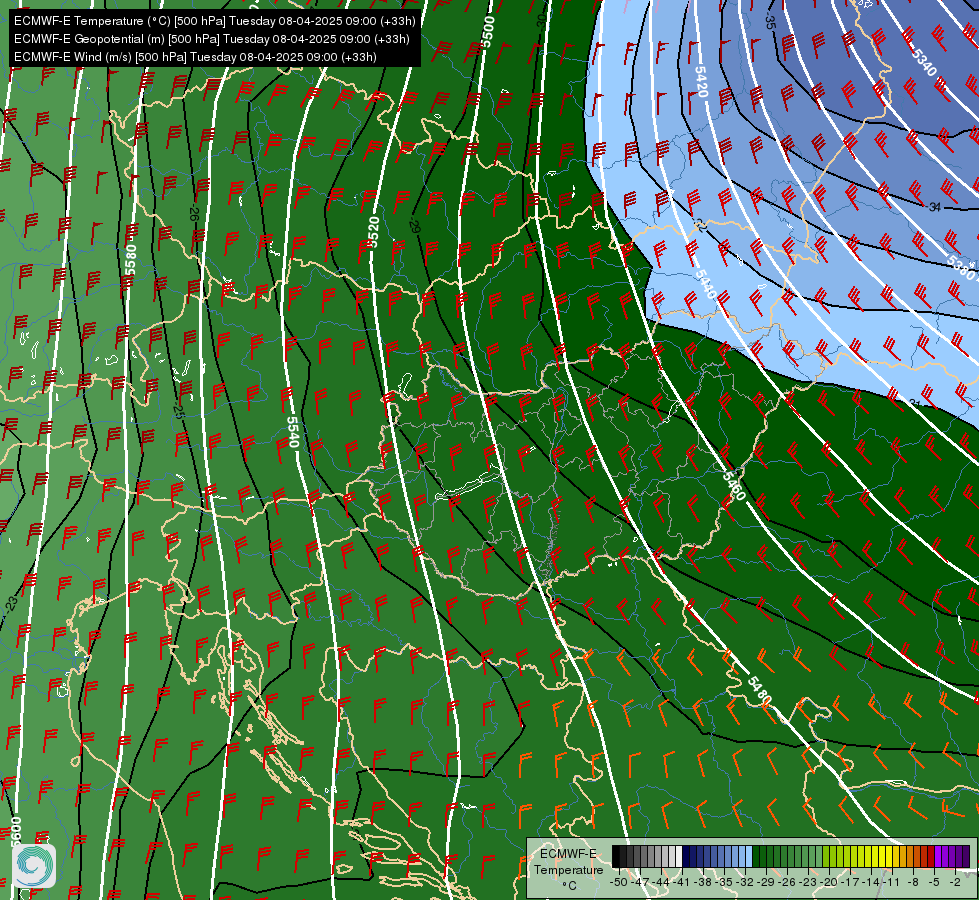Click the -26 isotherm label on the map
The image size is (979, 900).
tap(194, 212)
